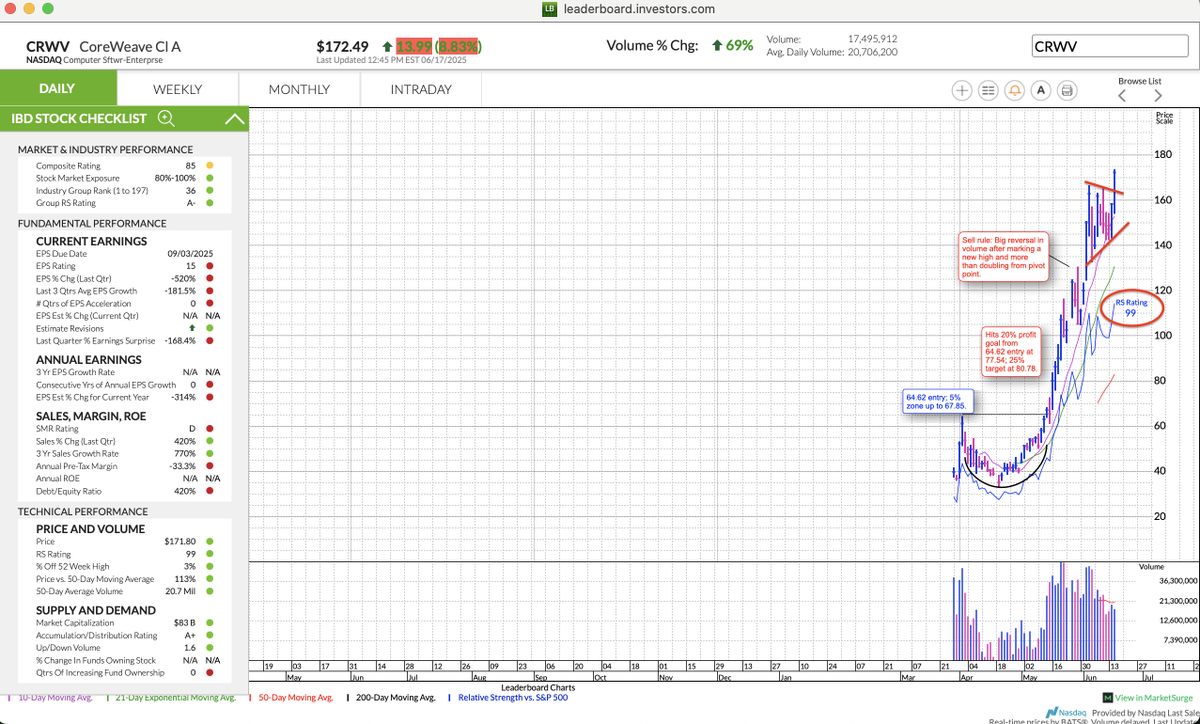Click the Estimate Revisions up arrow
Image resolution: width=1200 pixels, height=724 pixels.
(x=193, y=328)
